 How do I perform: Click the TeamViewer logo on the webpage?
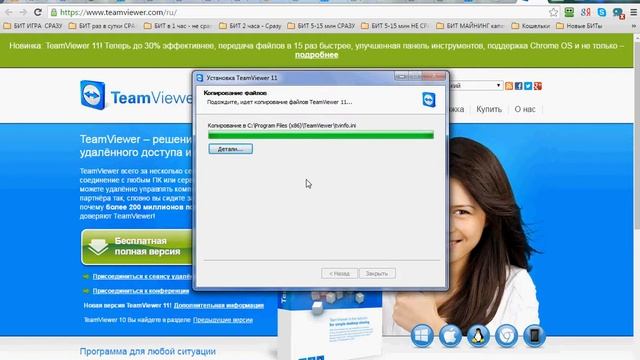point(136,96)
